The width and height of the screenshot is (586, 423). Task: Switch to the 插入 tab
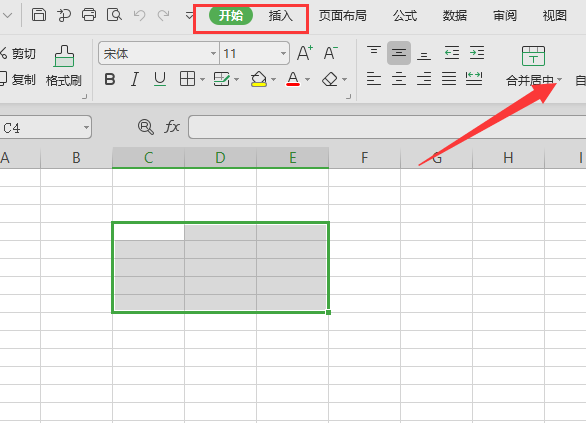(280, 16)
